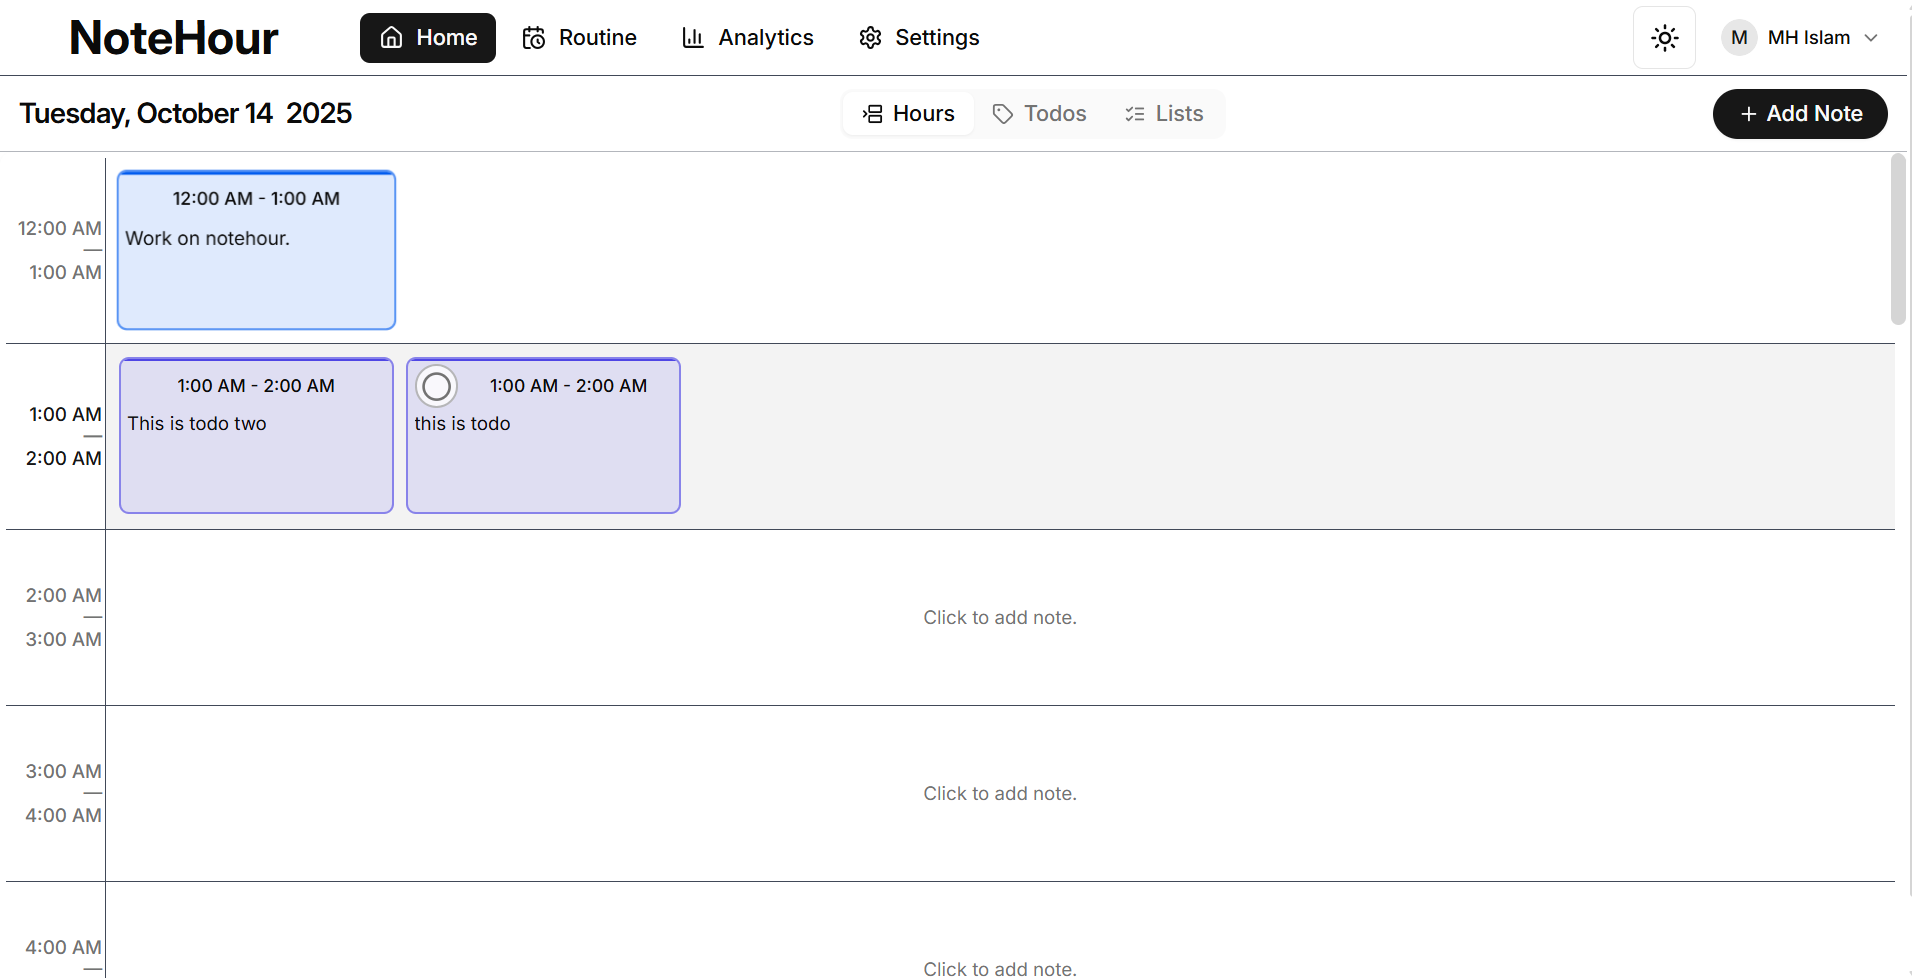Go to the Routine page
This screenshot has width=1912, height=978.
[x=579, y=38]
